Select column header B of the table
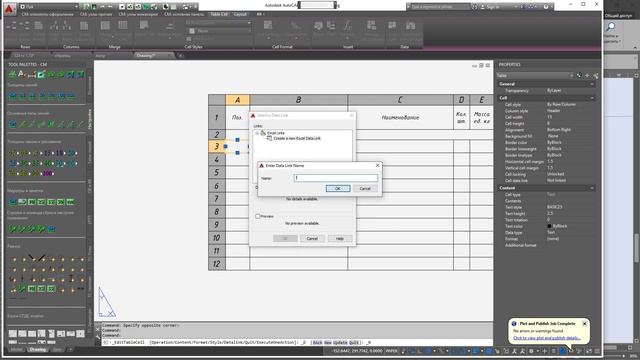 point(298,100)
